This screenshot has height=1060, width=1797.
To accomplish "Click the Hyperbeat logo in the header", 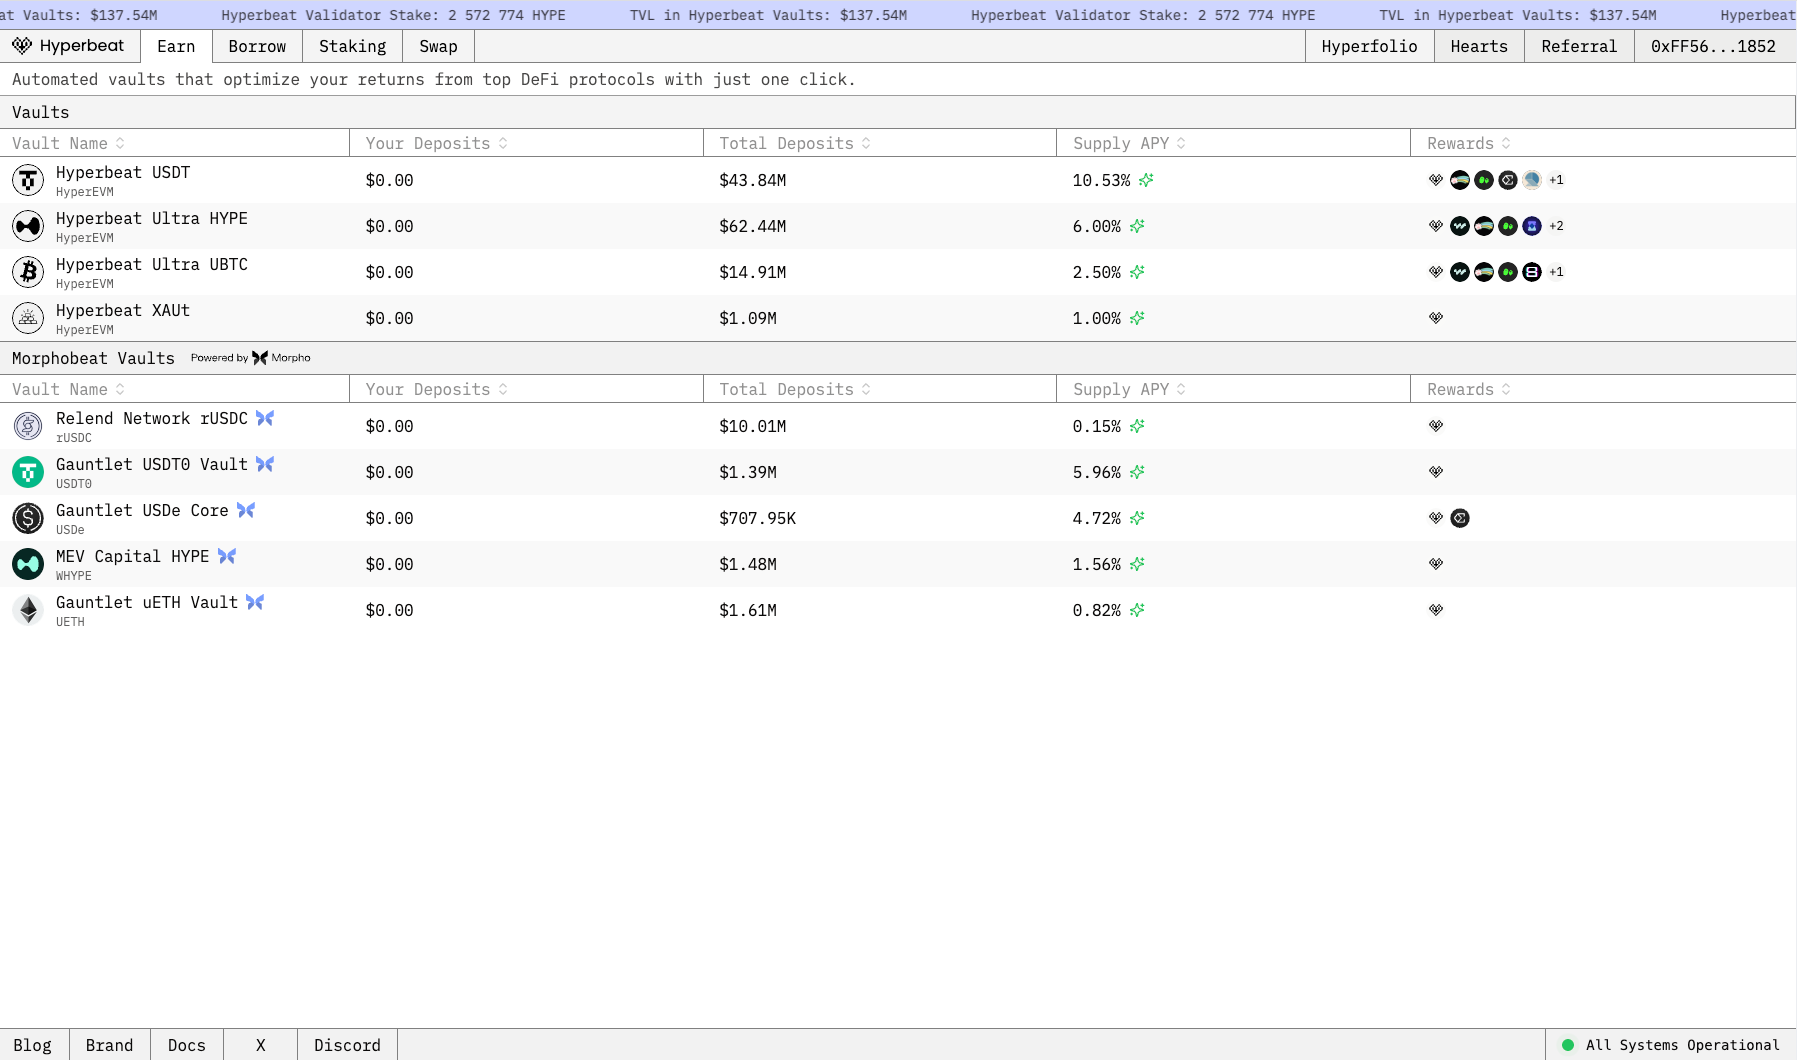I will 69,46.
